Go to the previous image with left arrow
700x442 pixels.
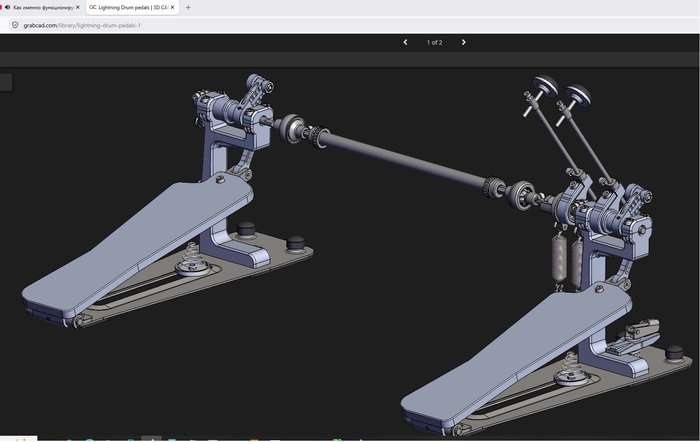point(405,42)
